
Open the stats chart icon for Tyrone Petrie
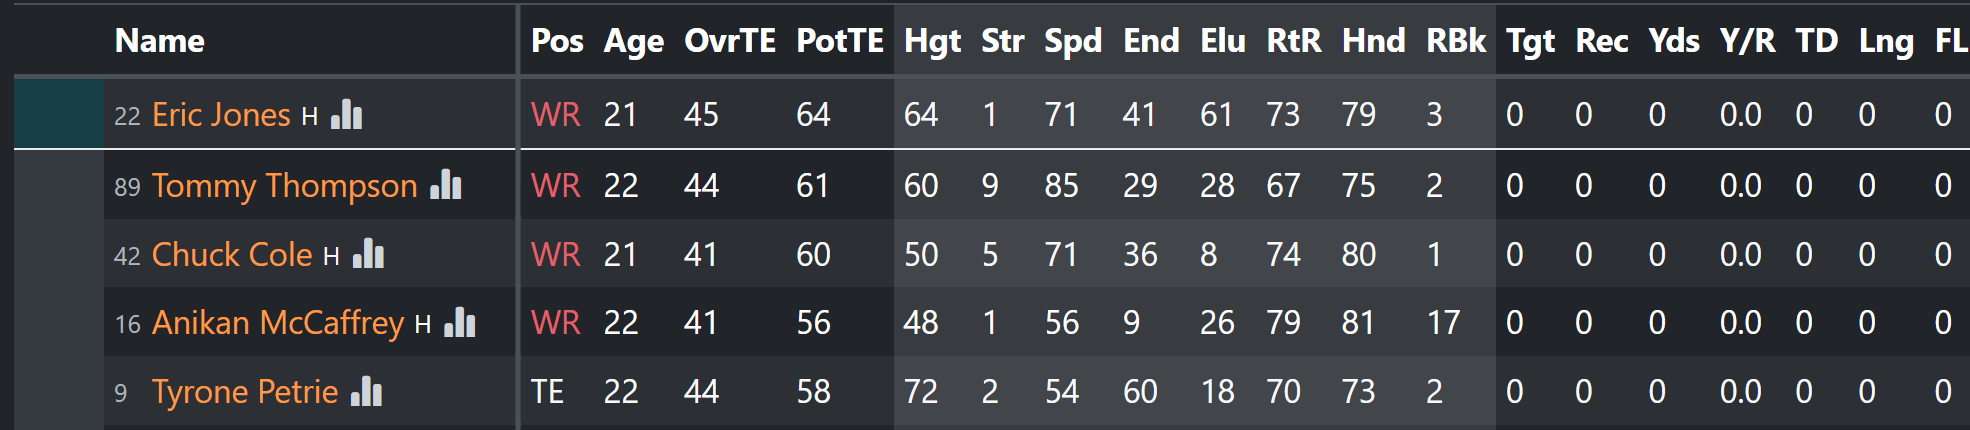click(367, 391)
